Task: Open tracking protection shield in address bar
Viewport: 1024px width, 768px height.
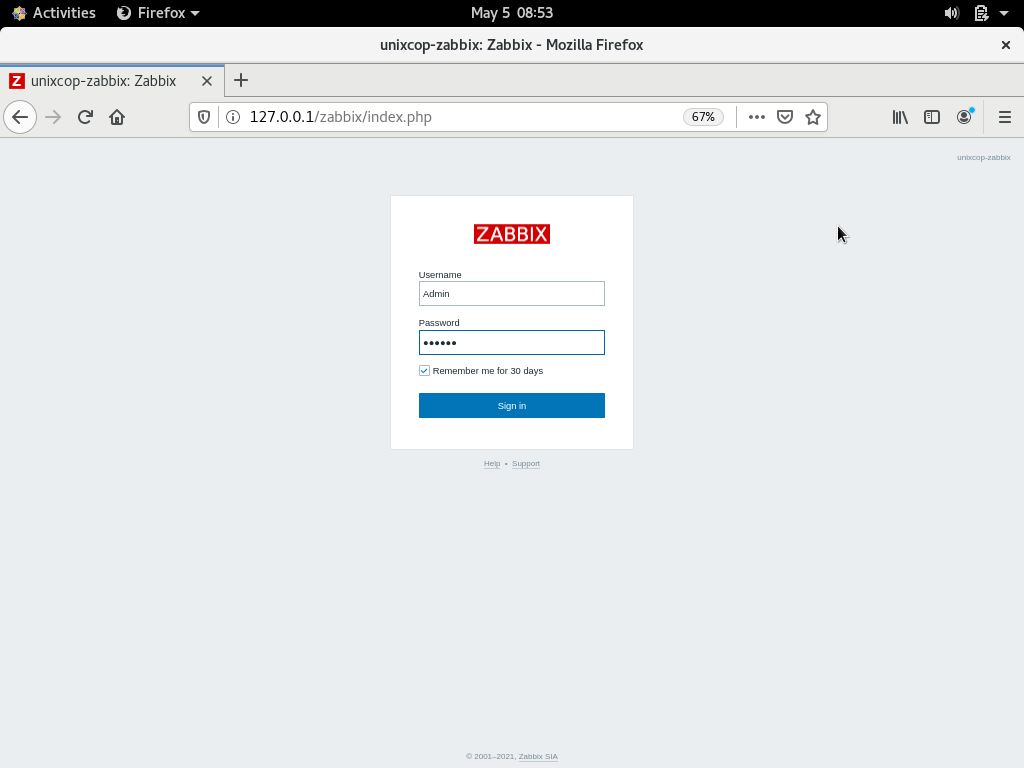Action: (x=204, y=117)
